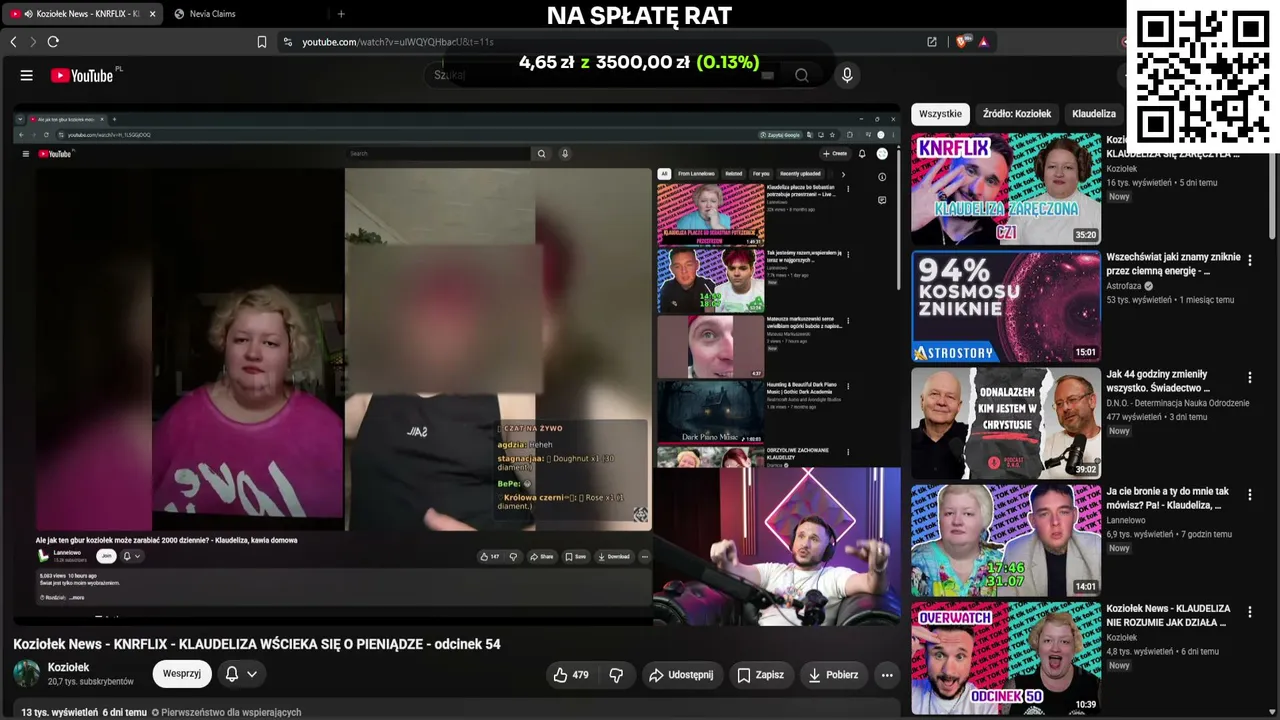The image size is (1280, 720).
Task: Go forward in browser history
Action: pyautogui.click(x=32, y=42)
